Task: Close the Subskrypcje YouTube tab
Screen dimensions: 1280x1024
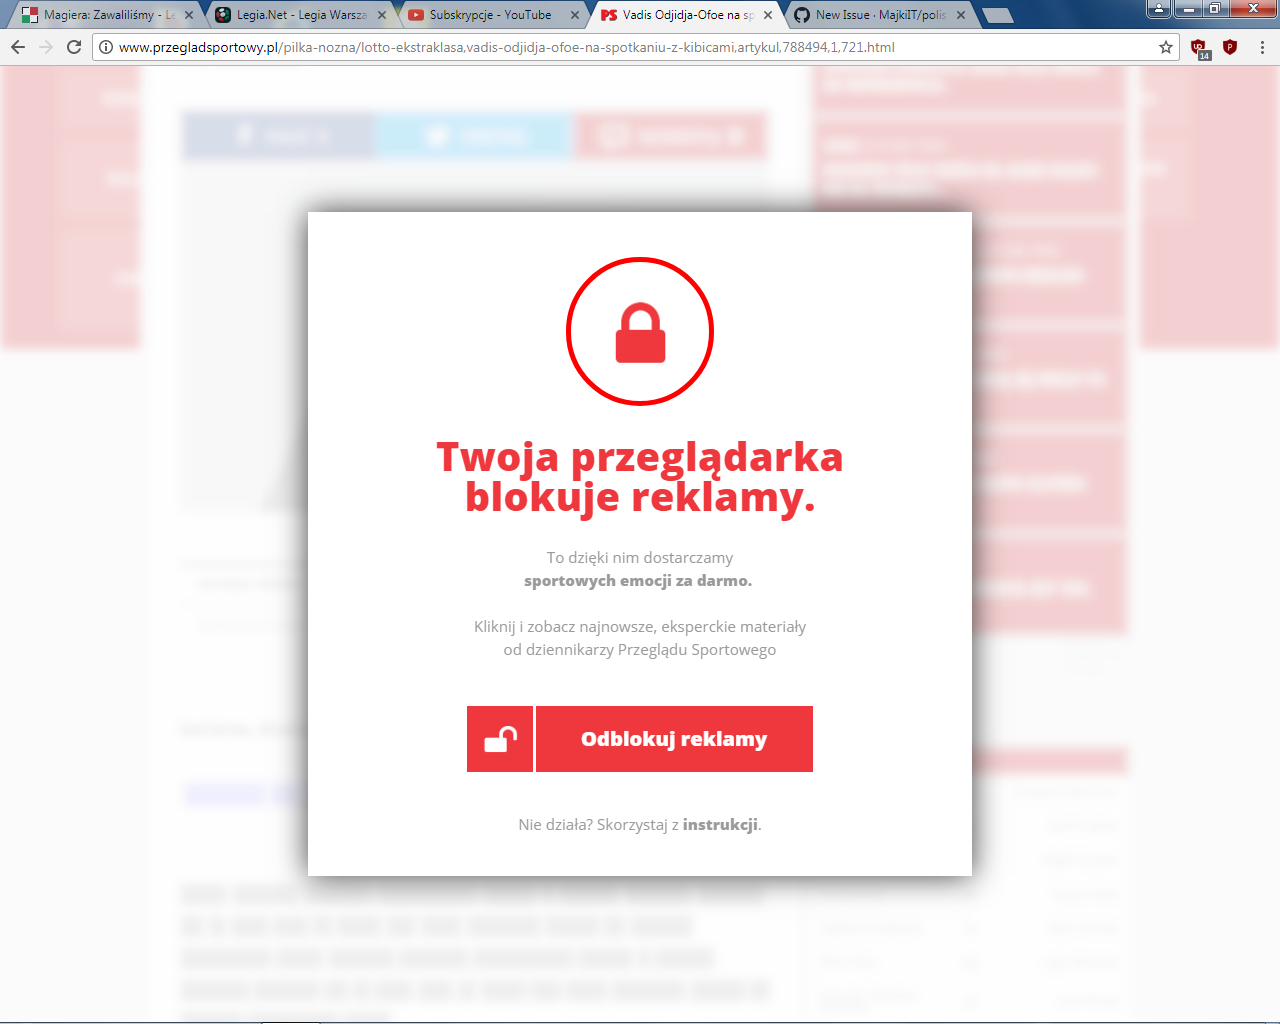Action: click(575, 15)
